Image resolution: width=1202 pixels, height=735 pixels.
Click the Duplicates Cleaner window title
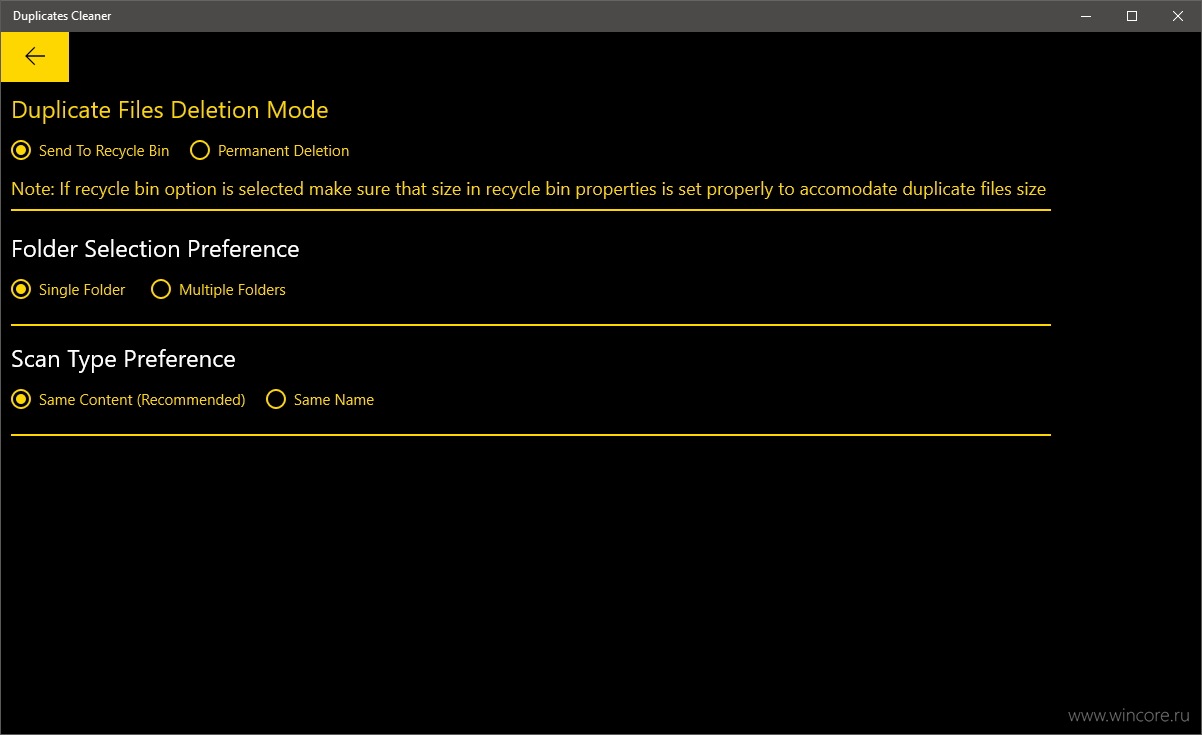pos(62,16)
